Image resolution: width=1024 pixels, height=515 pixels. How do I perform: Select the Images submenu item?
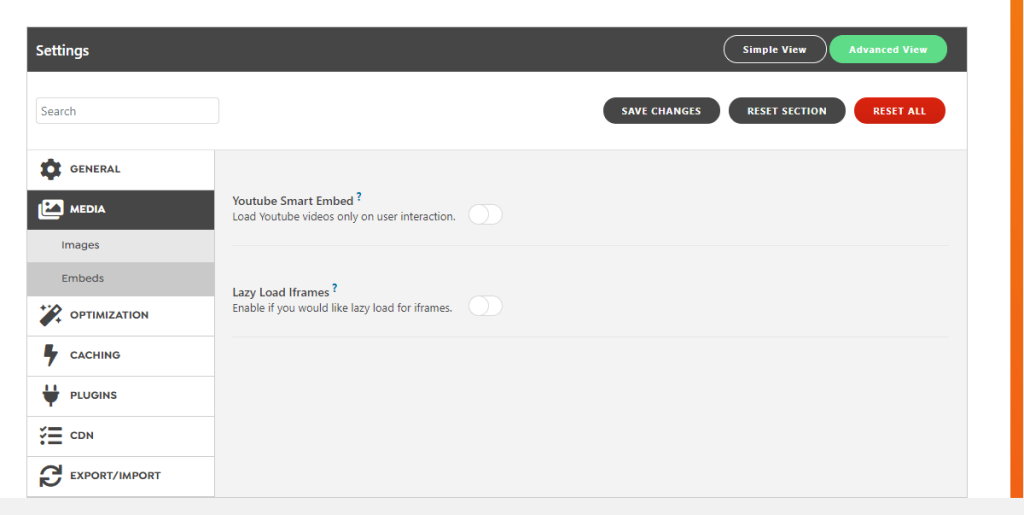pyautogui.click(x=121, y=245)
